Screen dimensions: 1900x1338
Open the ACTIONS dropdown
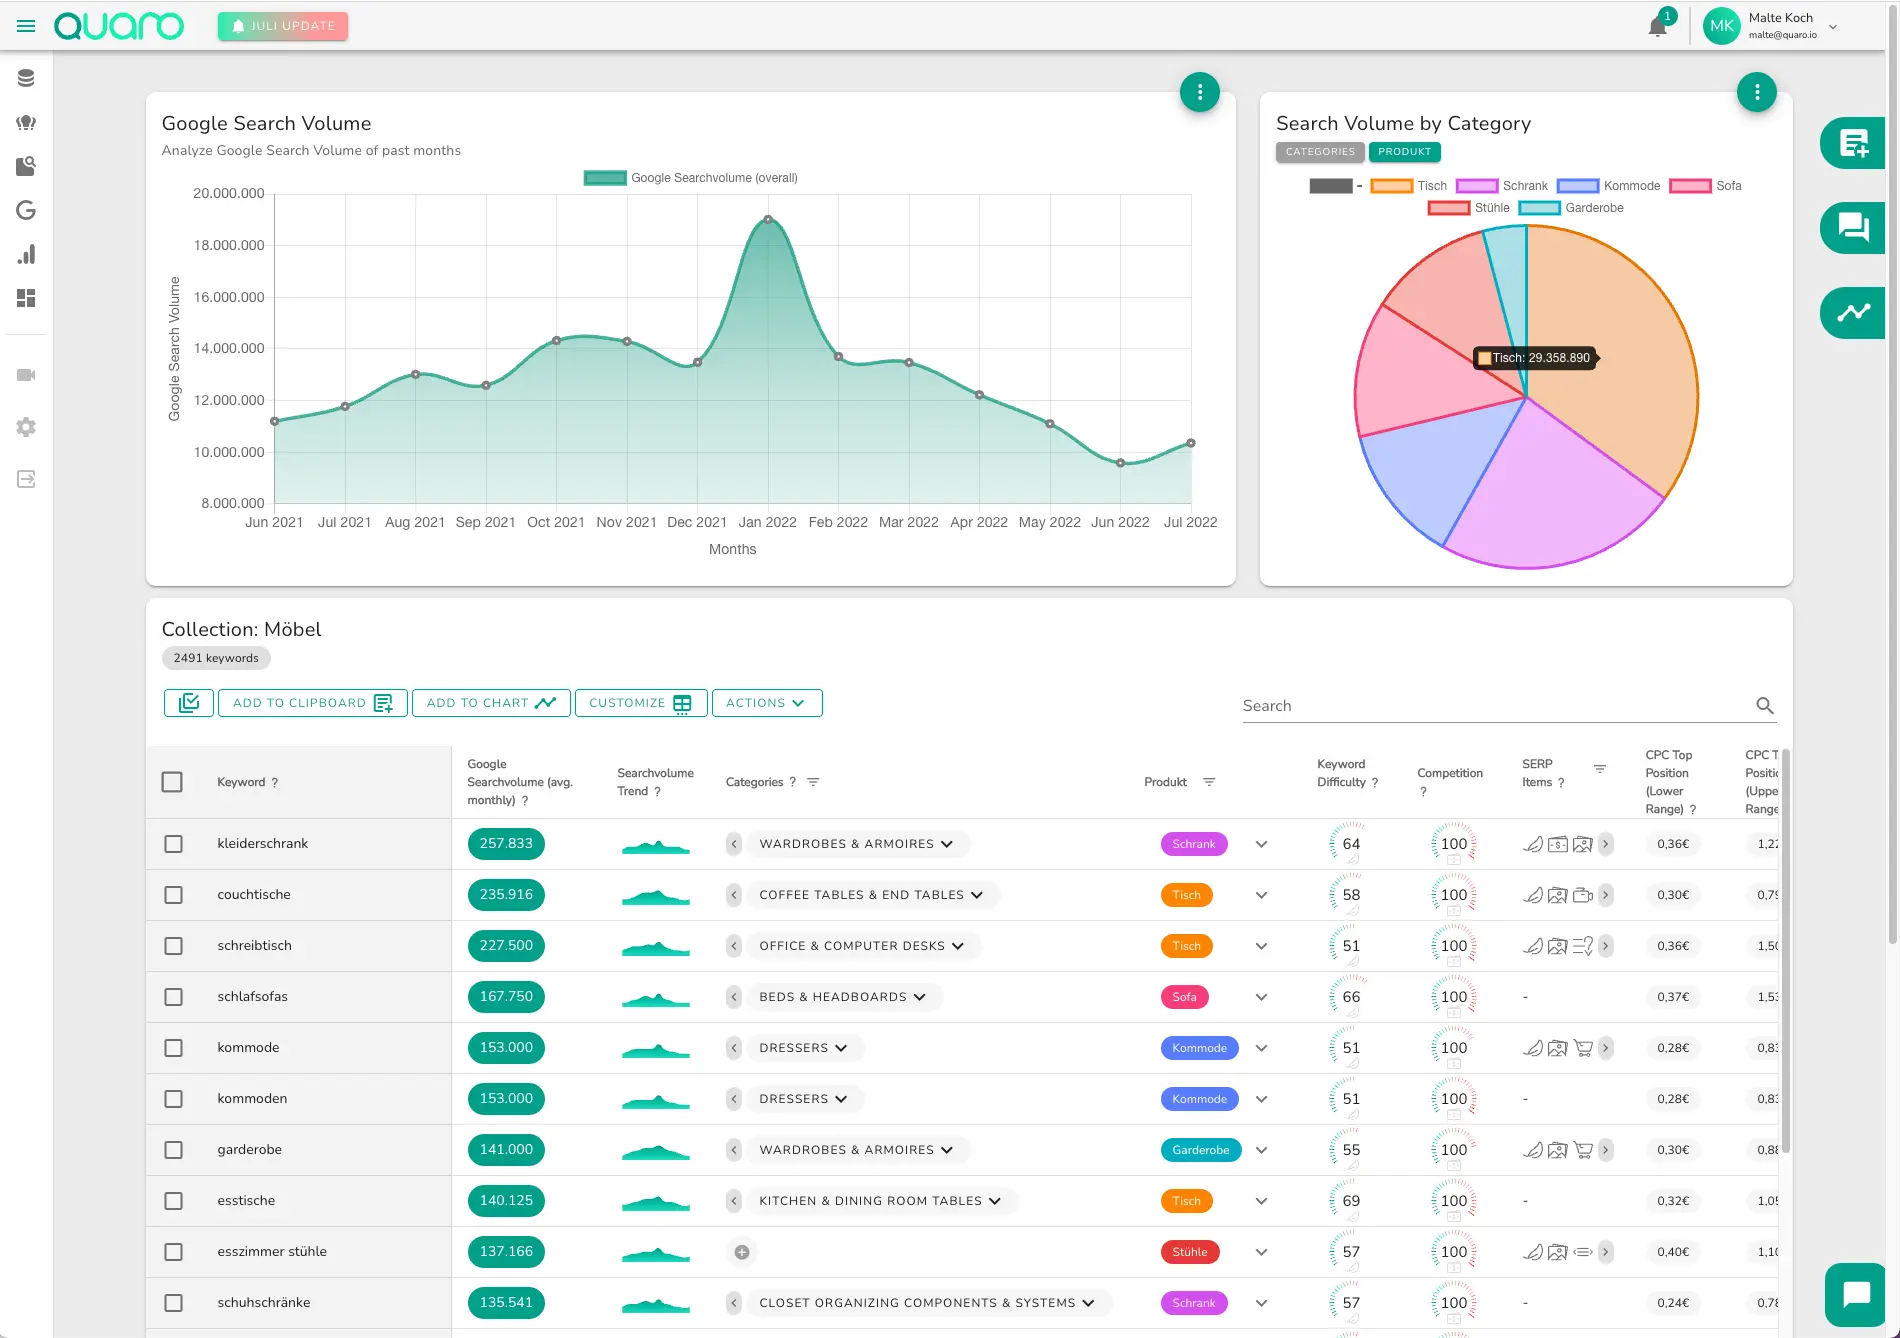click(x=766, y=703)
